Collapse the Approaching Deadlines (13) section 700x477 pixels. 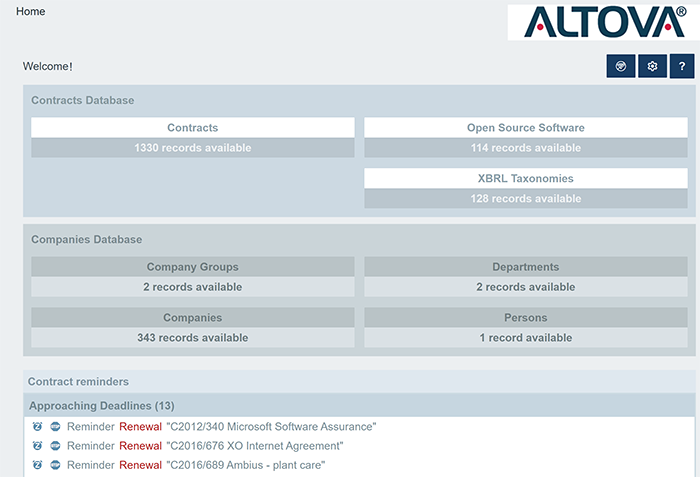[101, 406]
